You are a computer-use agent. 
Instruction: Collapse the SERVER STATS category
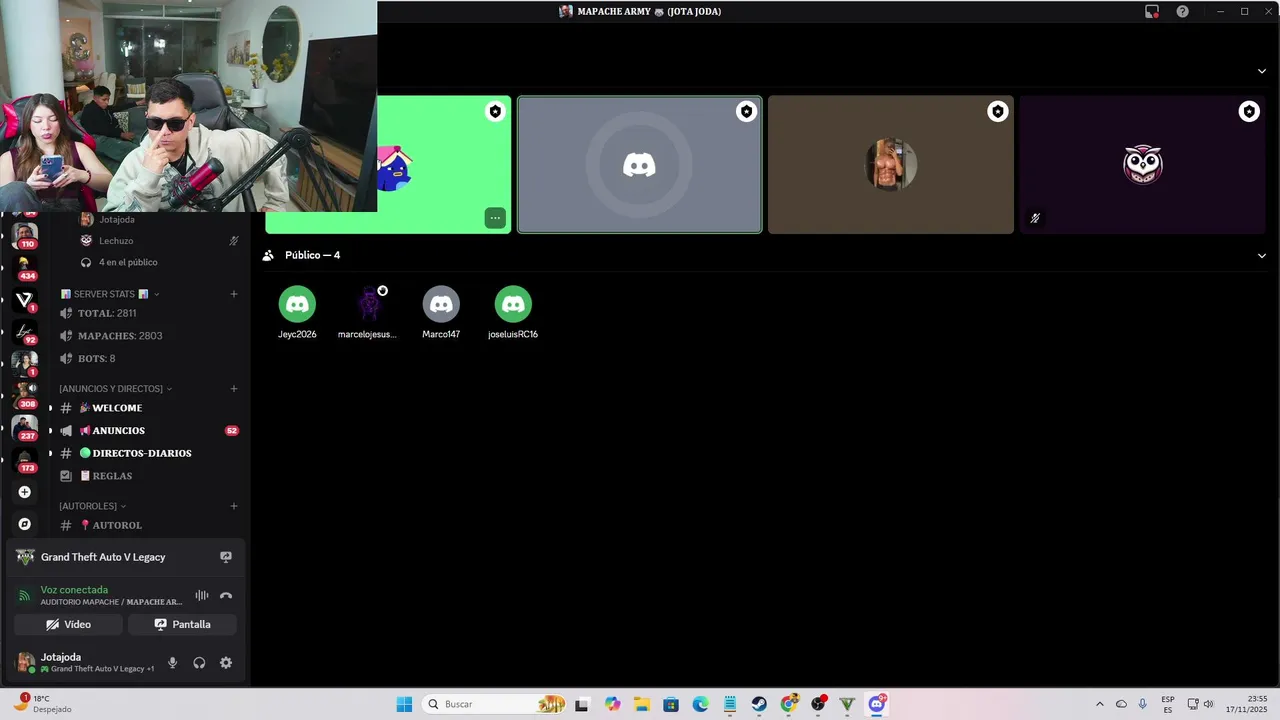[x=110, y=294]
